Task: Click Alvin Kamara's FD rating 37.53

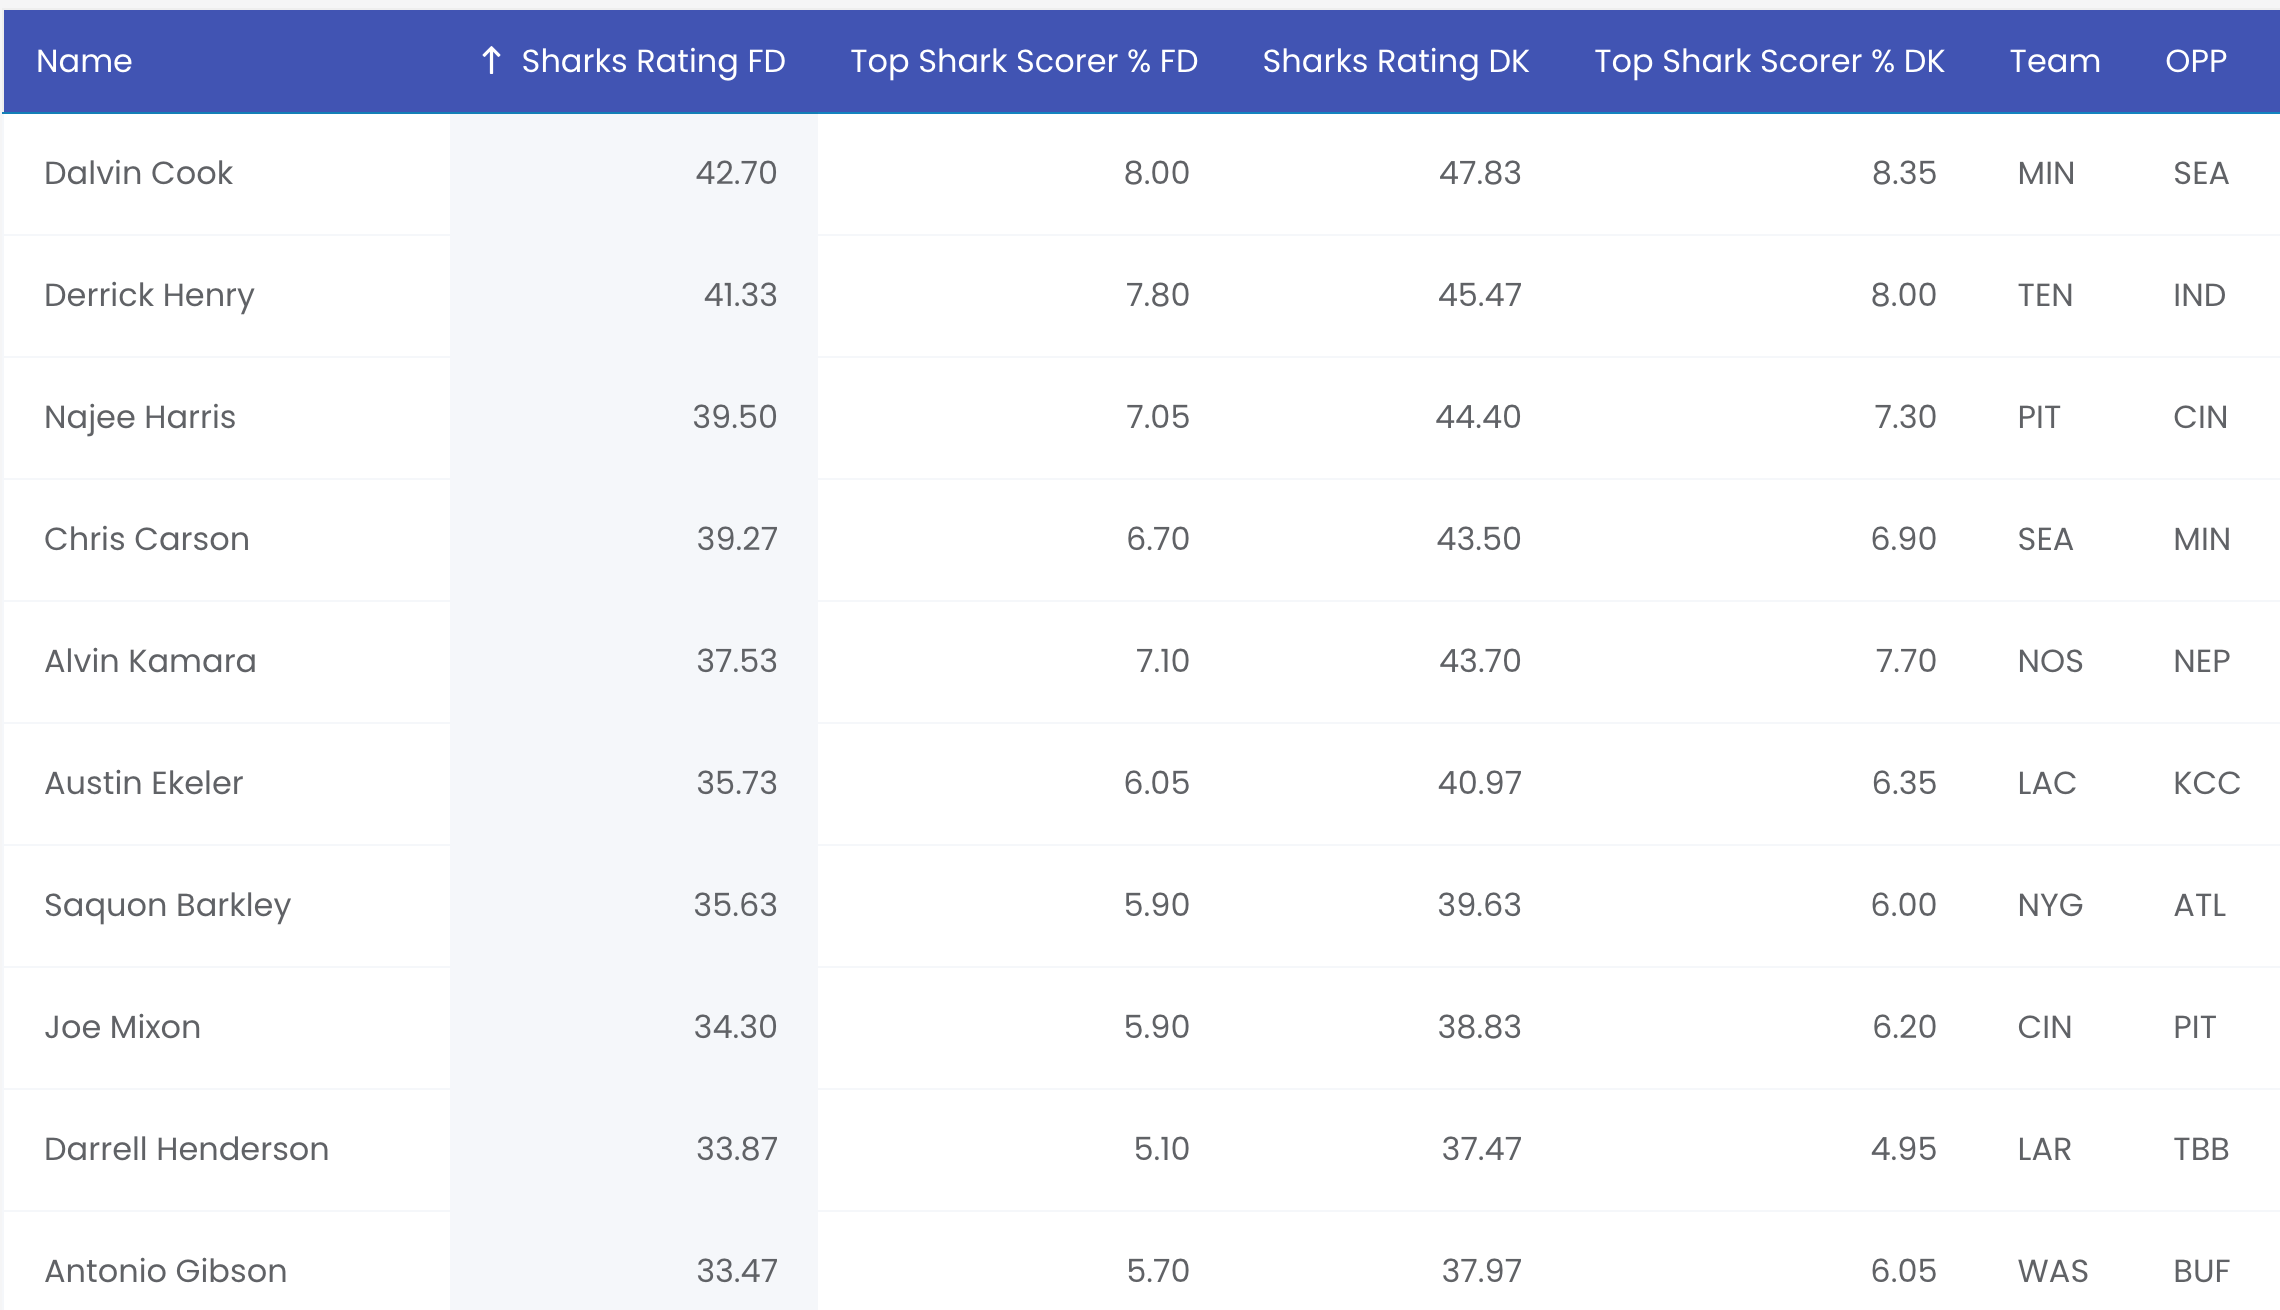Action: pyautogui.click(x=737, y=661)
